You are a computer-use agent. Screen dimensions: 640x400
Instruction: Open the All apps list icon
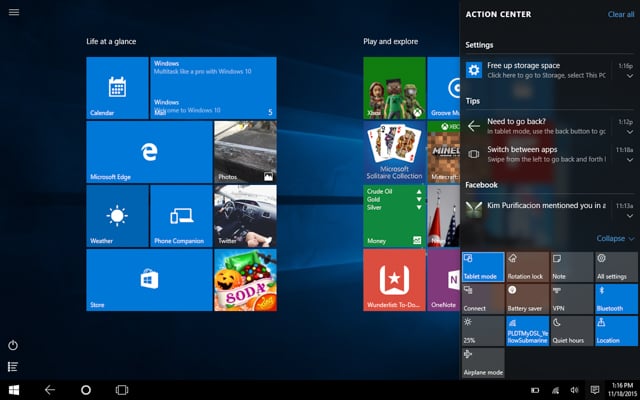13,368
